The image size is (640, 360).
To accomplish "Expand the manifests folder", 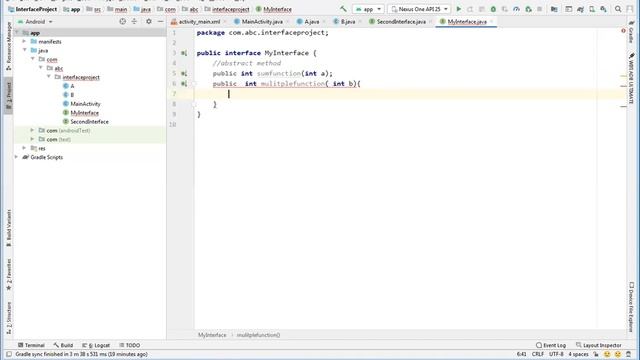I will pyautogui.click(x=24, y=41).
